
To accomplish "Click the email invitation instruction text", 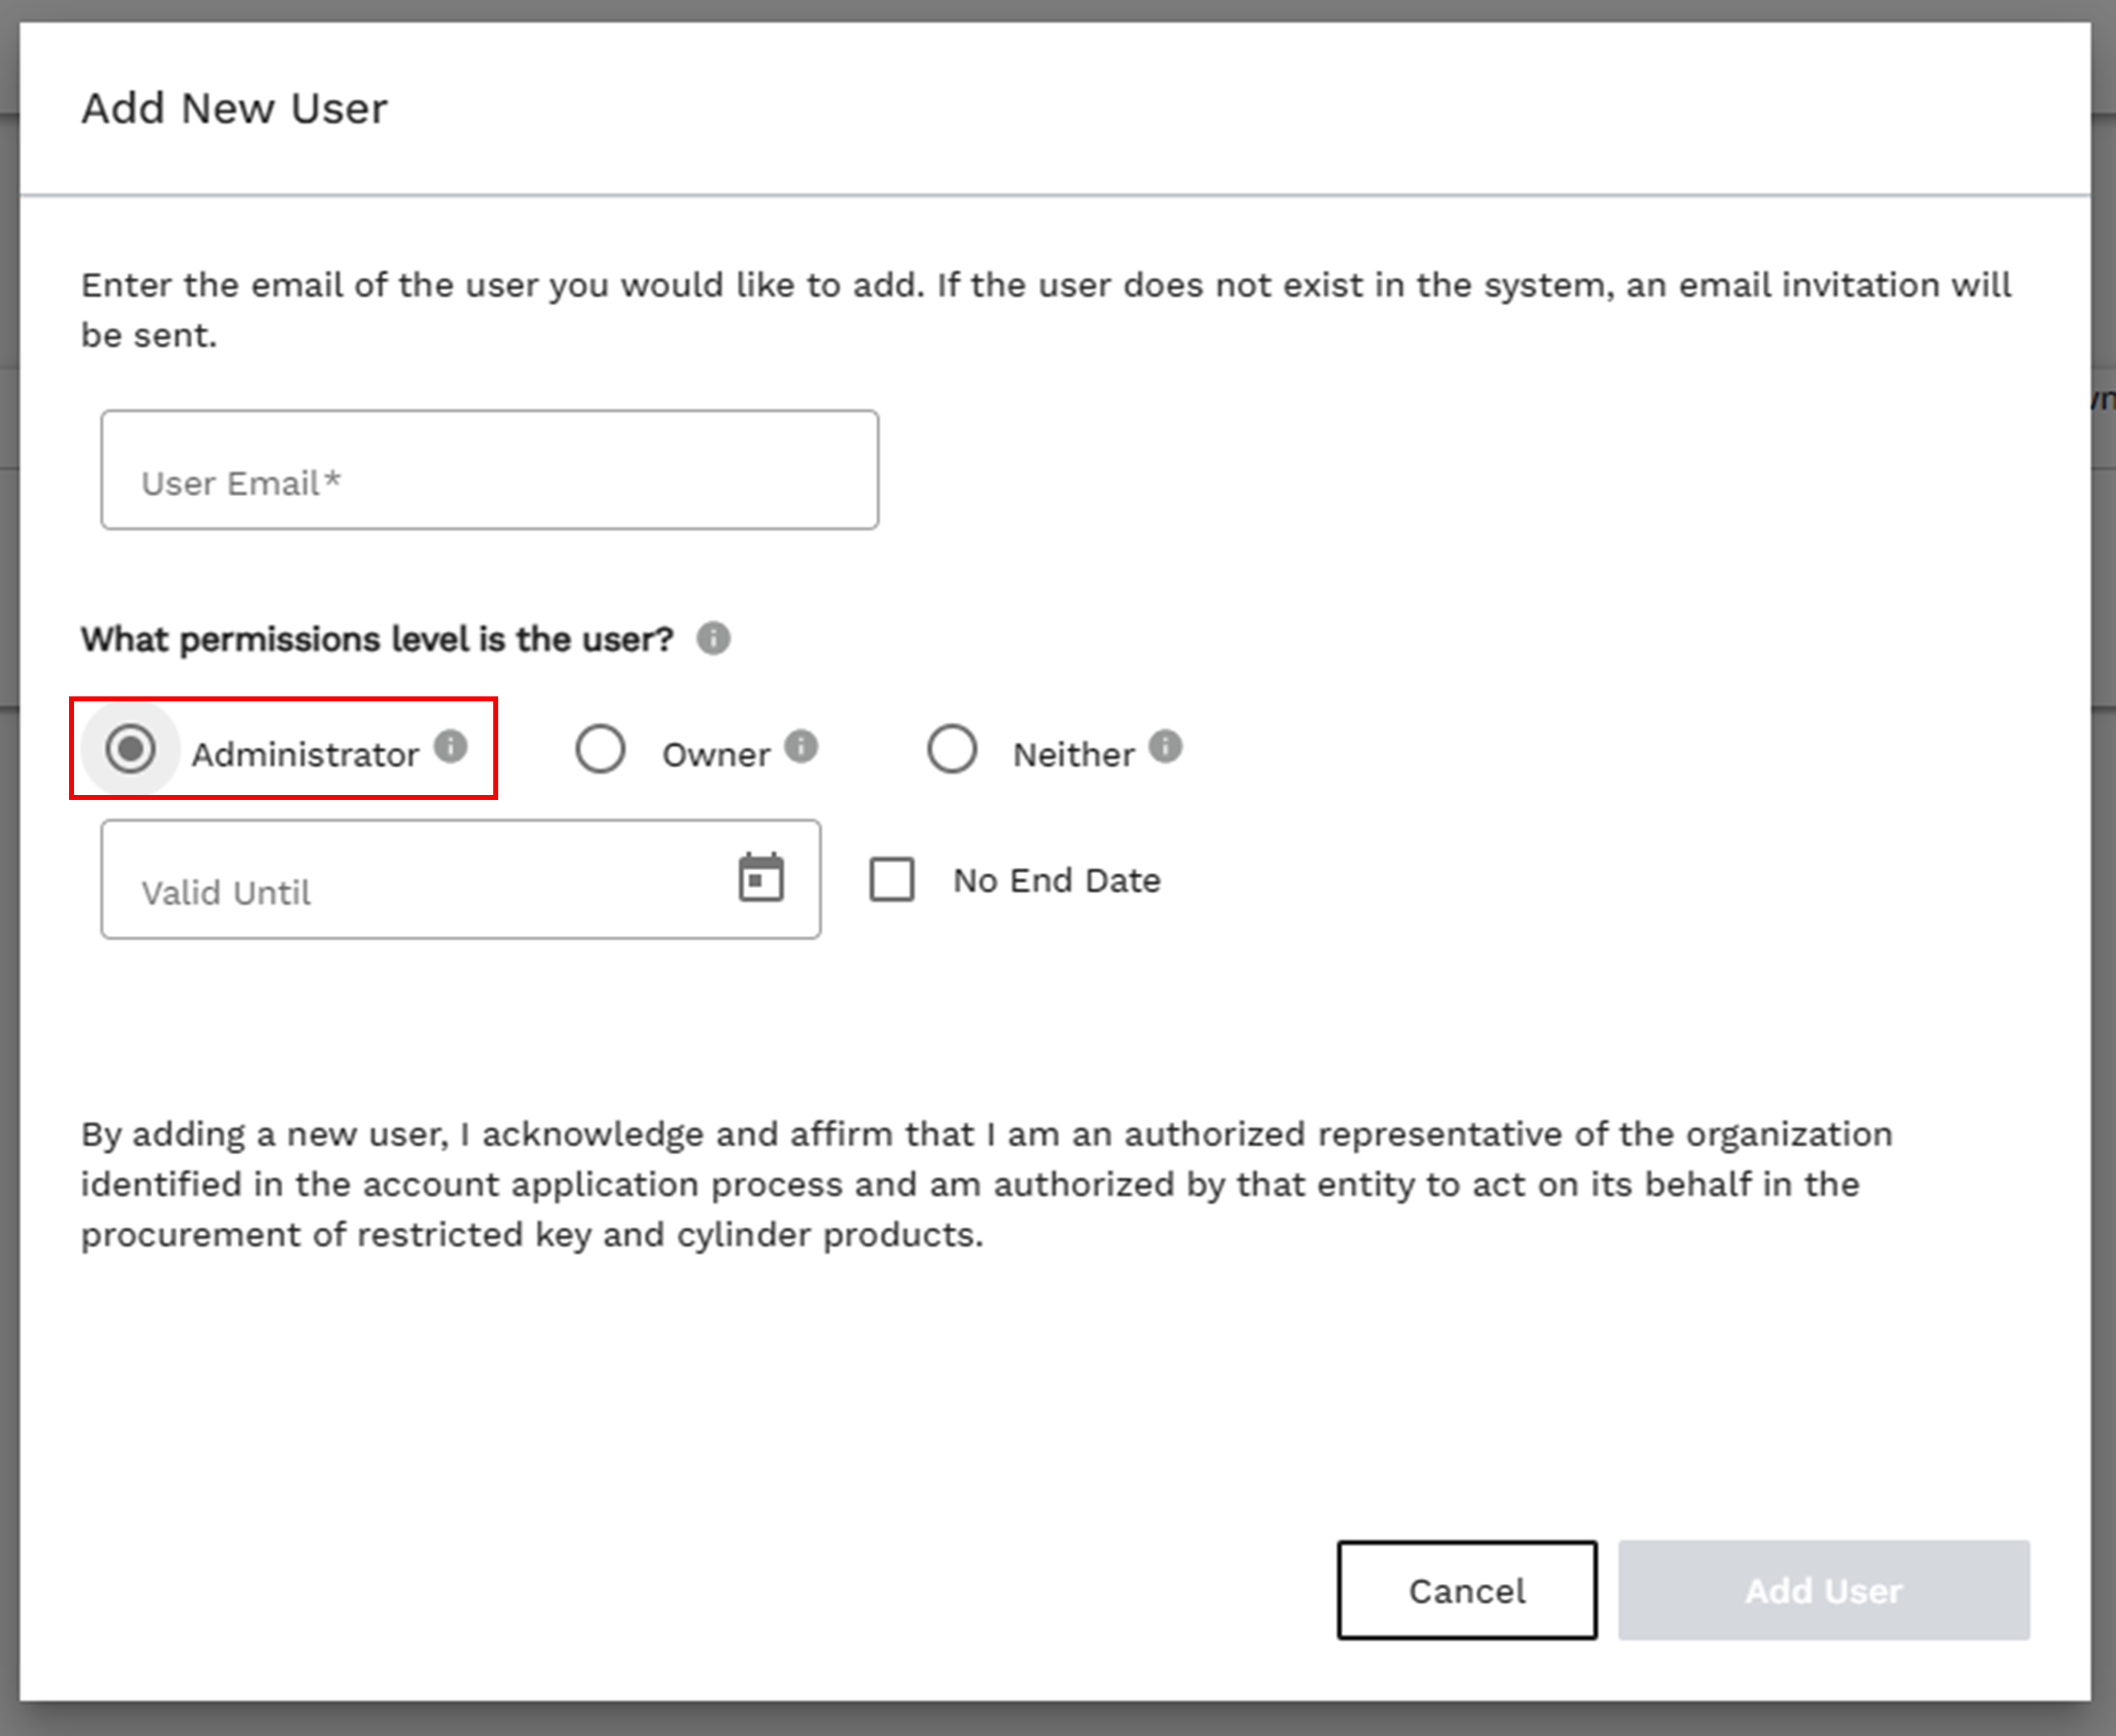I will coord(1045,309).
